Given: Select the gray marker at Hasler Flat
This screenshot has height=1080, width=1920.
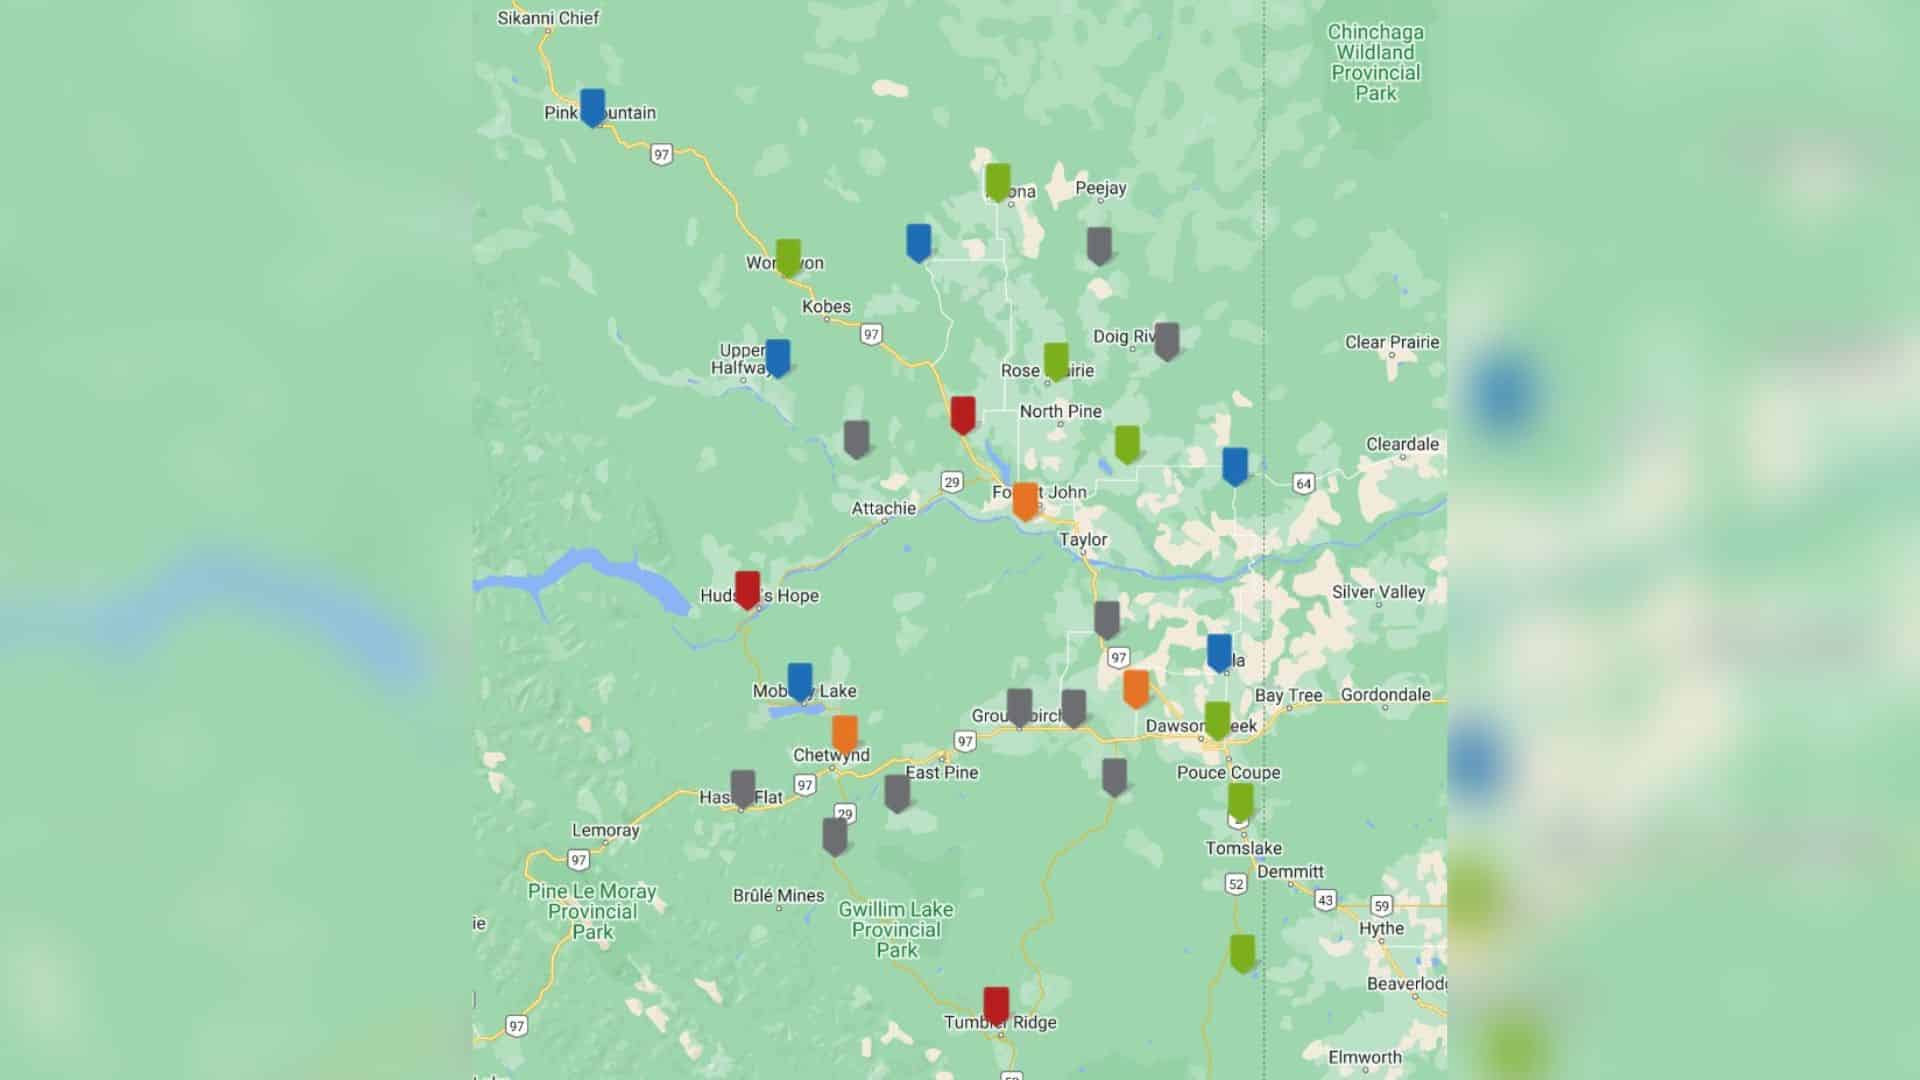Looking at the screenshot, I should tap(743, 788).
